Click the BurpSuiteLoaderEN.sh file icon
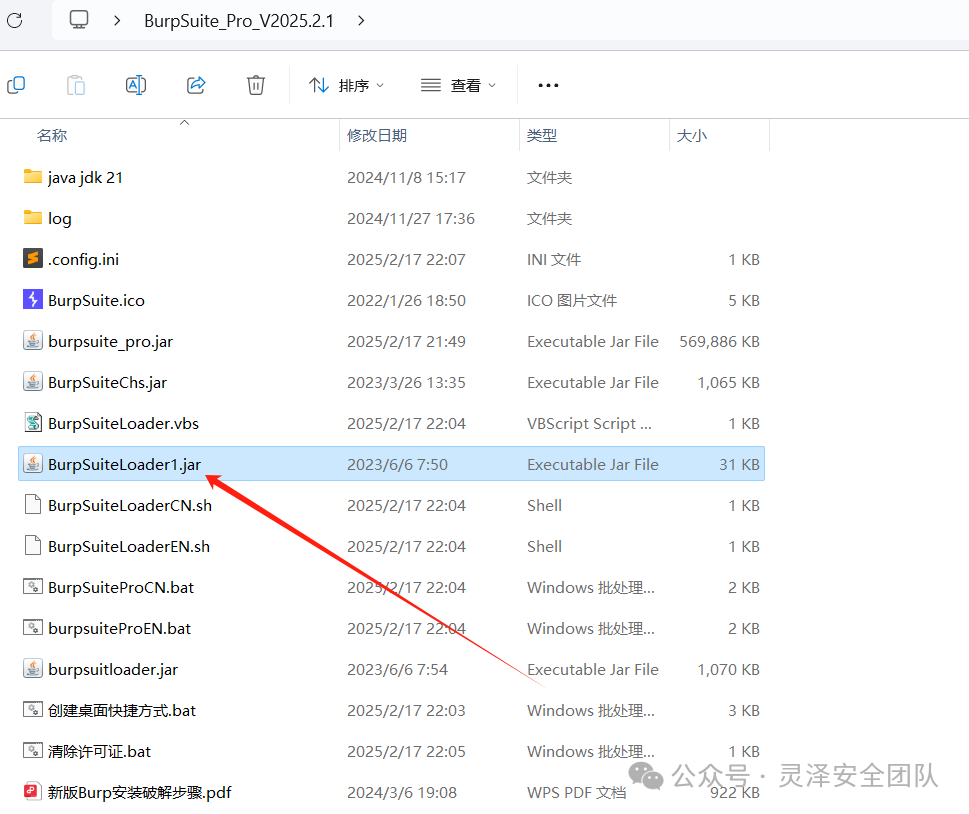This screenshot has width=969, height=814. pyautogui.click(x=33, y=545)
